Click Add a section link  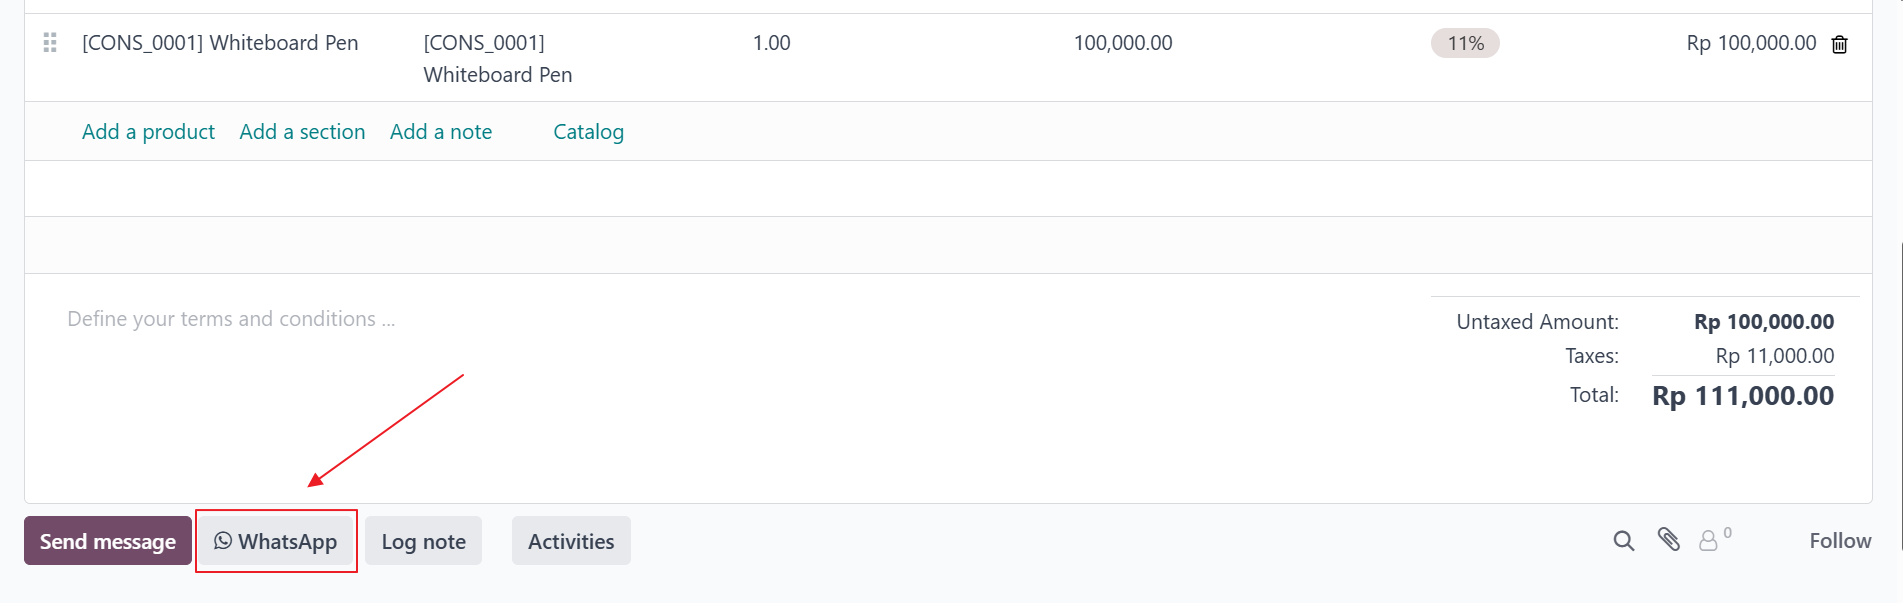302,132
